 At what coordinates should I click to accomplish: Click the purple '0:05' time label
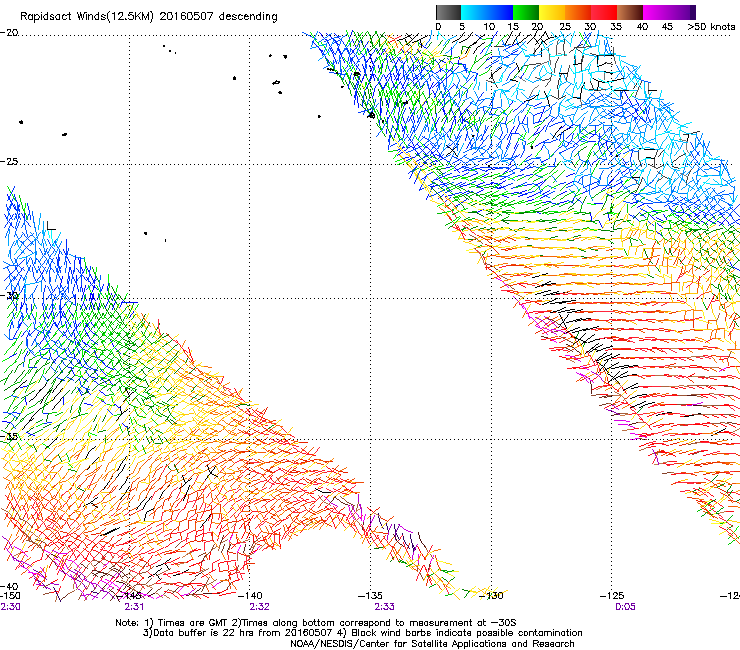625,607
